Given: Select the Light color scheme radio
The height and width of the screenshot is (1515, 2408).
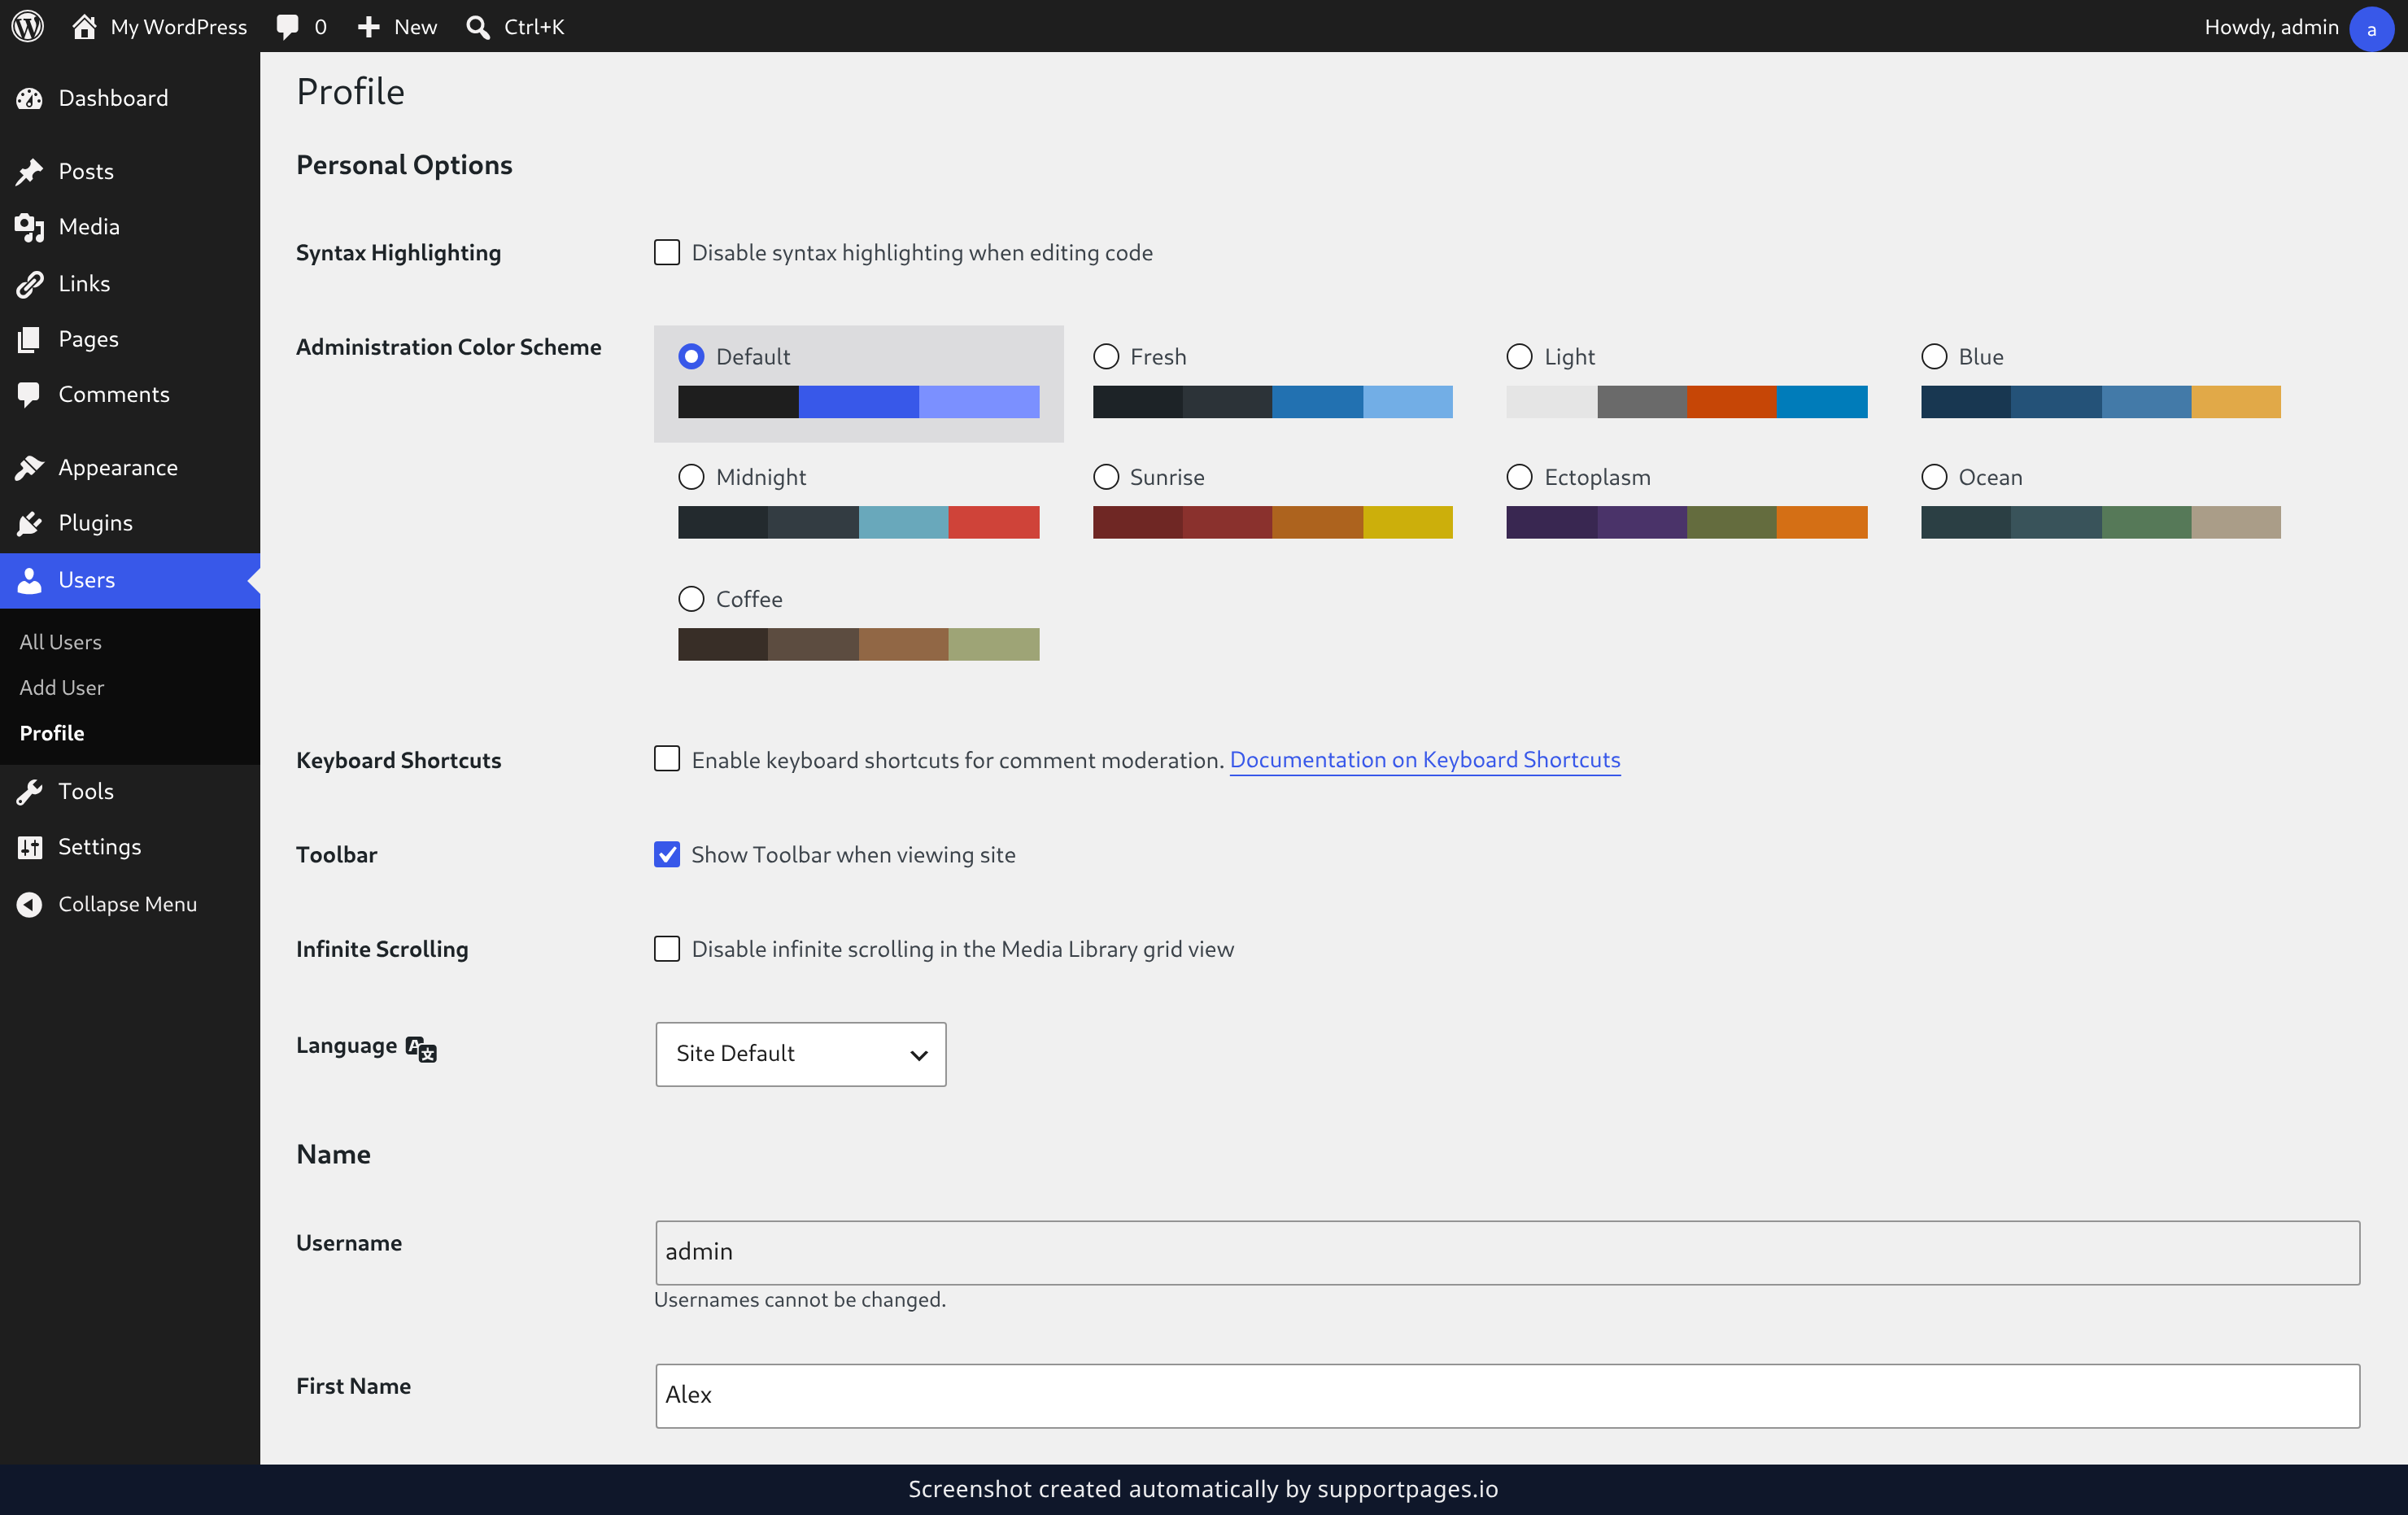Looking at the screenshot, I should pyautogui.click(x=1519, y=356).
